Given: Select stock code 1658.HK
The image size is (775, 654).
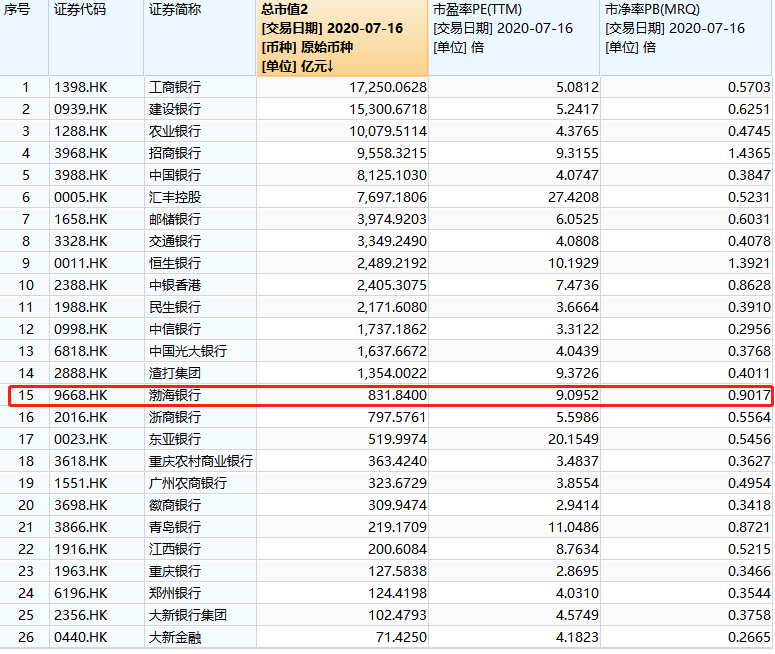Looking at the screenshot, I should [81, 219].
